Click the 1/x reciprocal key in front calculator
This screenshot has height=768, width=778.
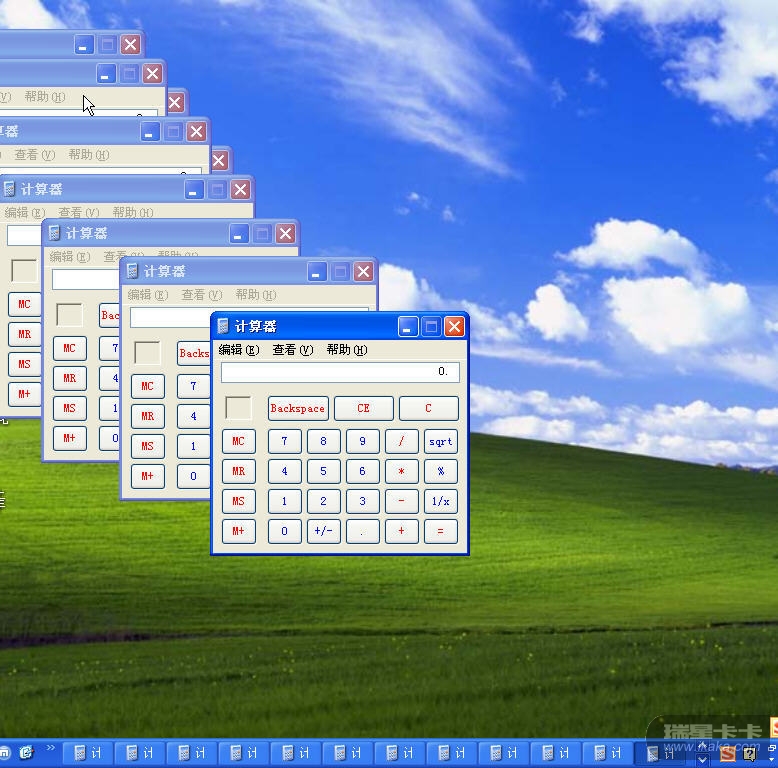pos(441,501)
